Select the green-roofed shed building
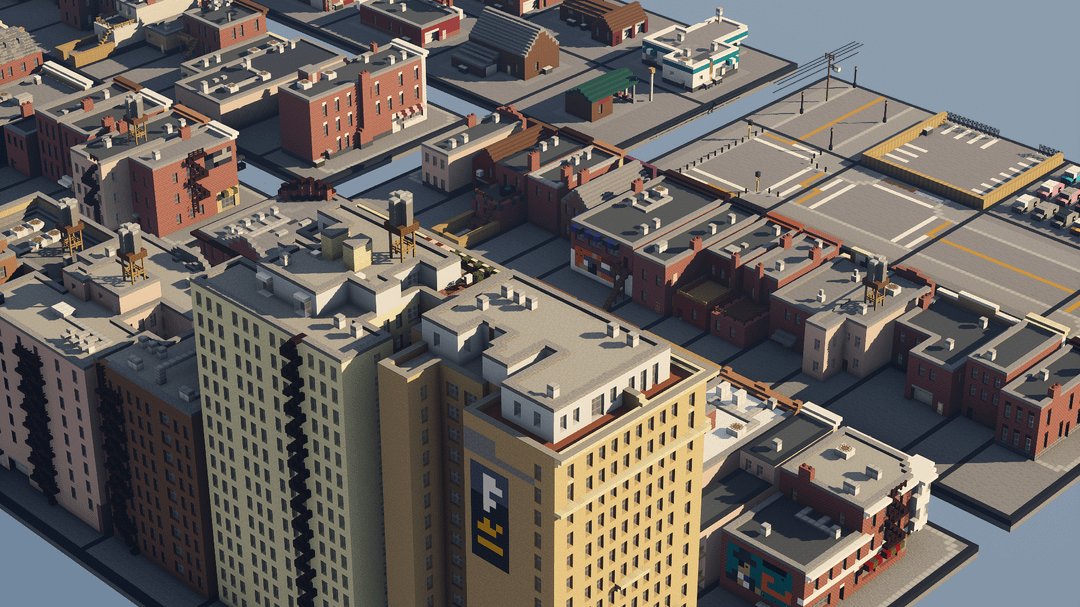This screenshot has width=1080, height=607. (x=600, y=92)
